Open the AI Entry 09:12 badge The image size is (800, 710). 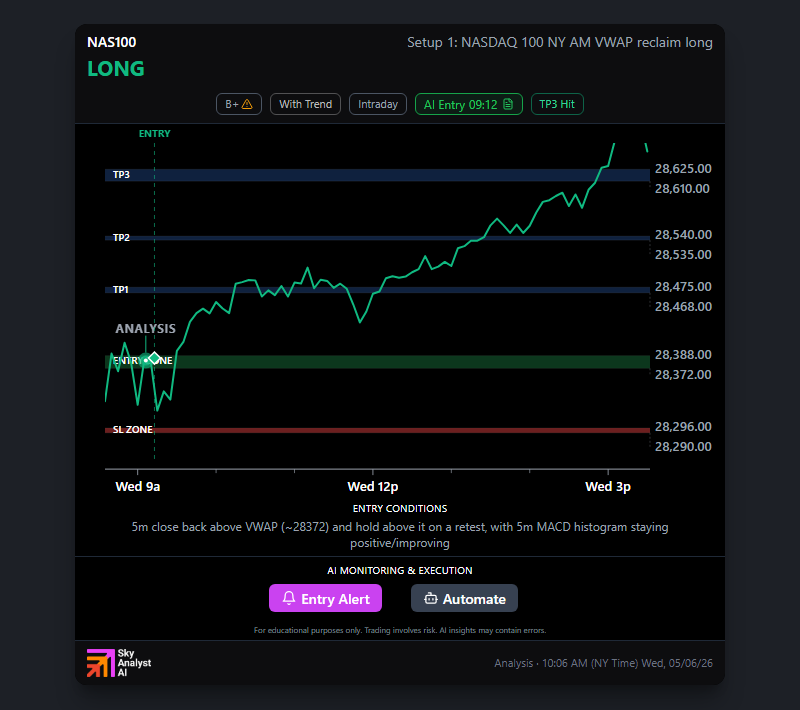[468, 104]
